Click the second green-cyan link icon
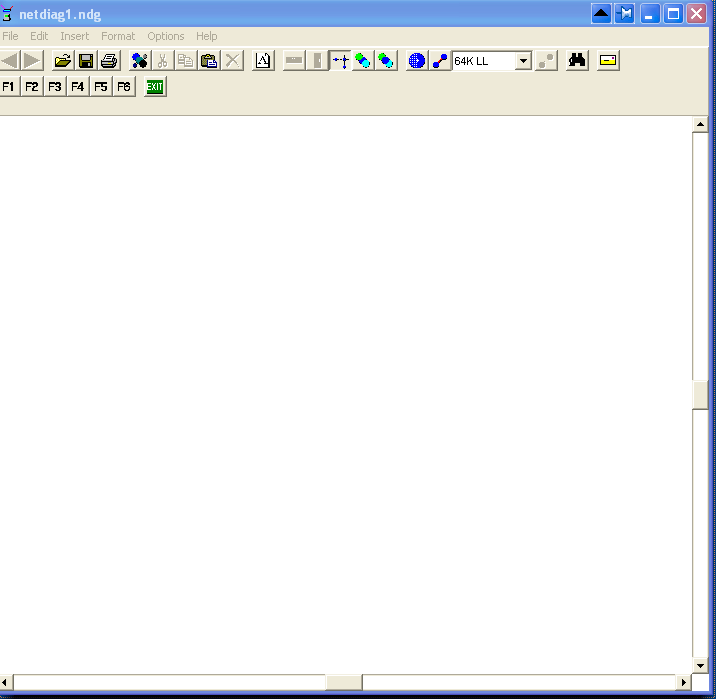Viewport: 716px width, 699px height. point(386,60)
